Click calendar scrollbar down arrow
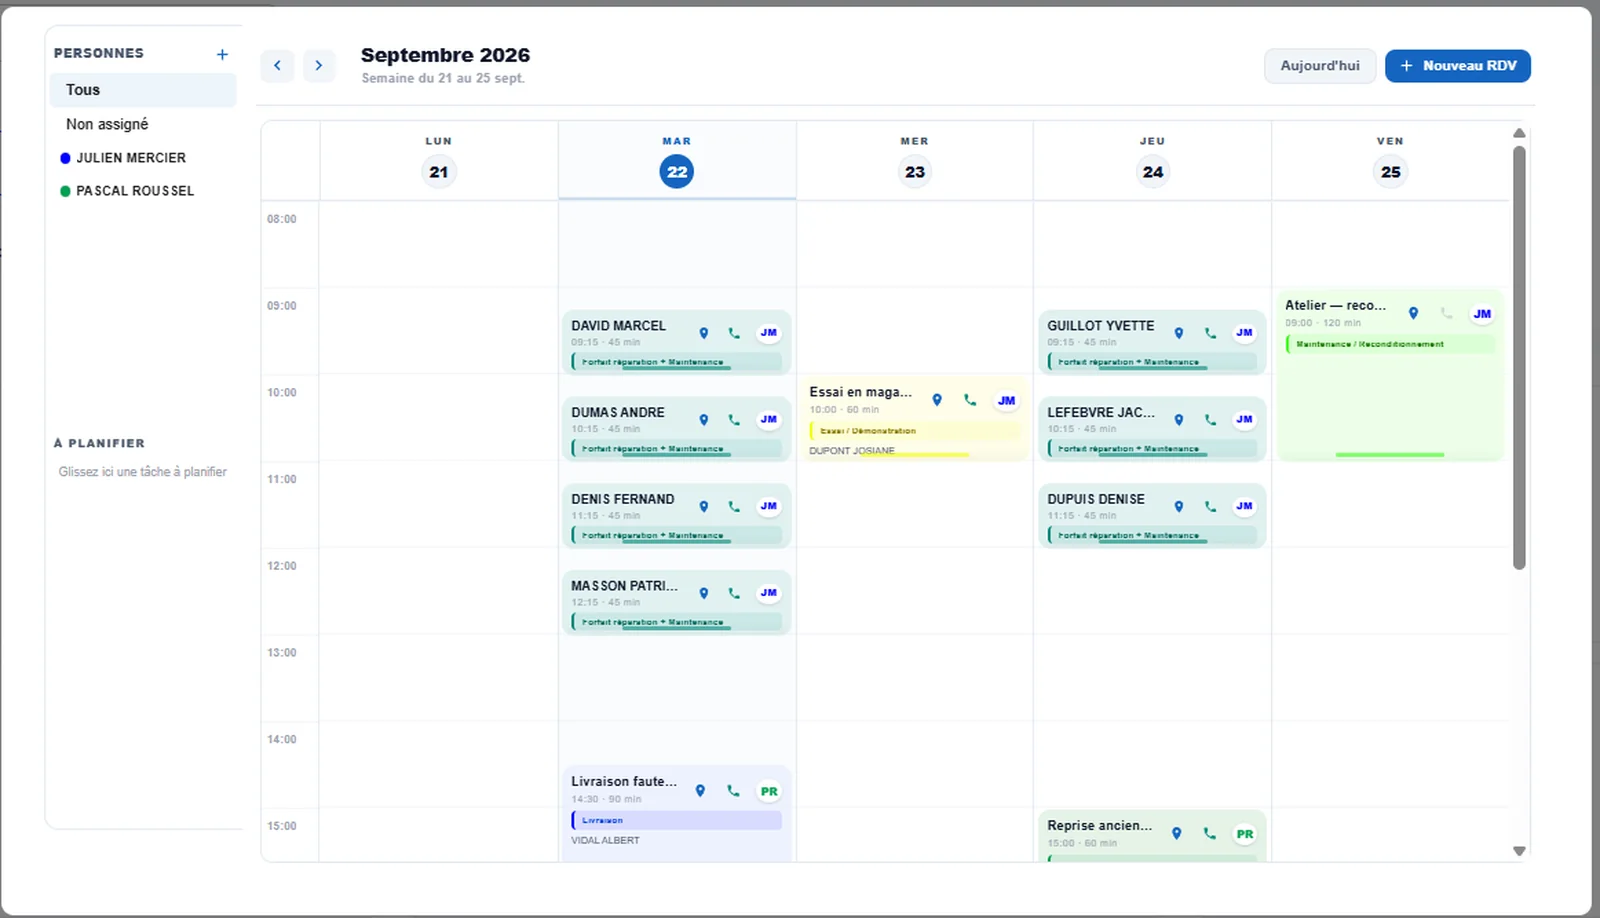The height and width of the screenshot is (918, 1600). 1519,851
